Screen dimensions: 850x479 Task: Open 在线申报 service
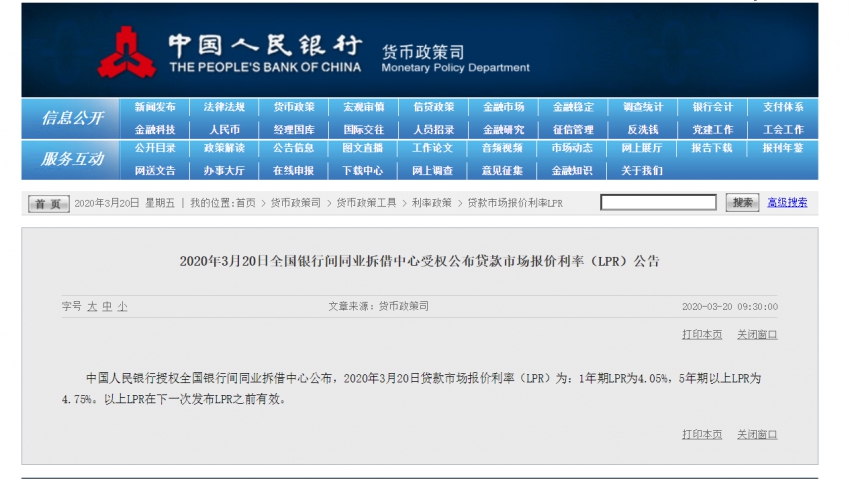[x=293, y=171]
